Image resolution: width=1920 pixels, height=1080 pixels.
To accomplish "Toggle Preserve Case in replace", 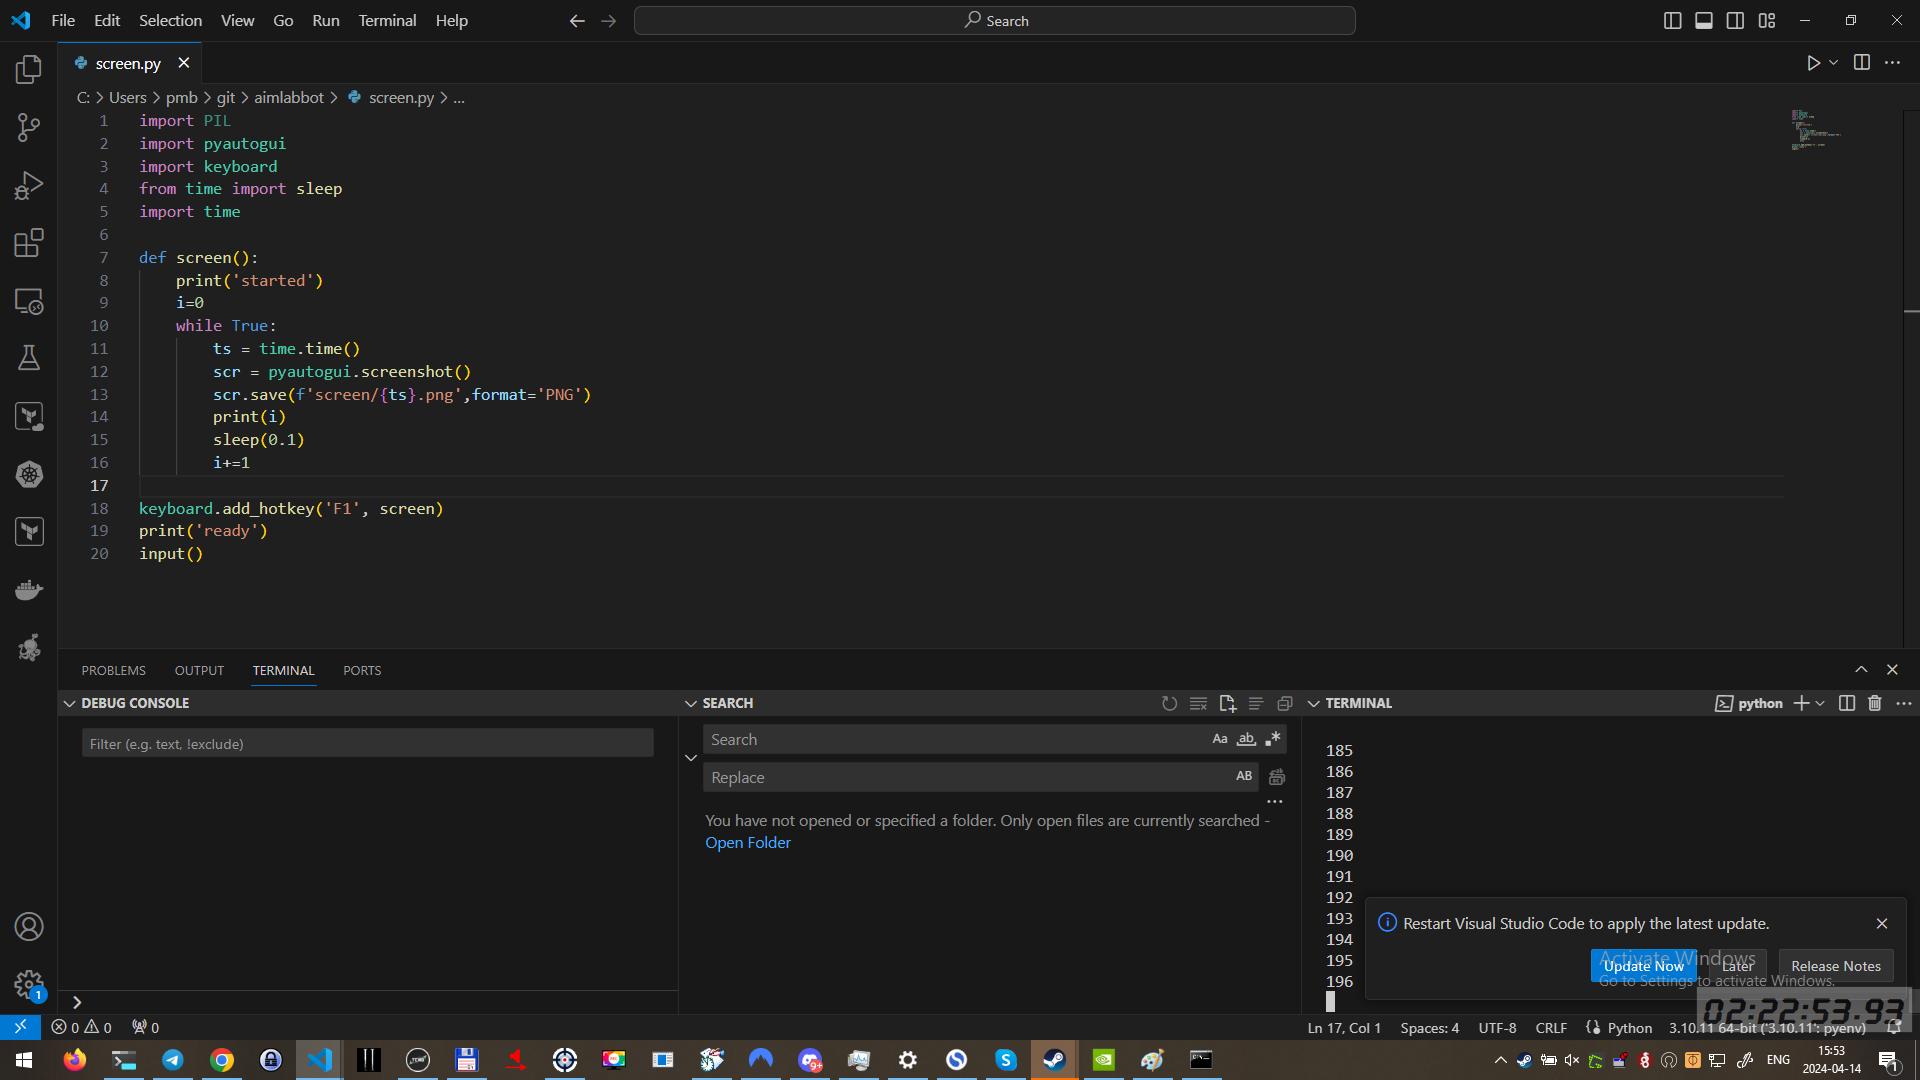I will tap(1243, 776).
